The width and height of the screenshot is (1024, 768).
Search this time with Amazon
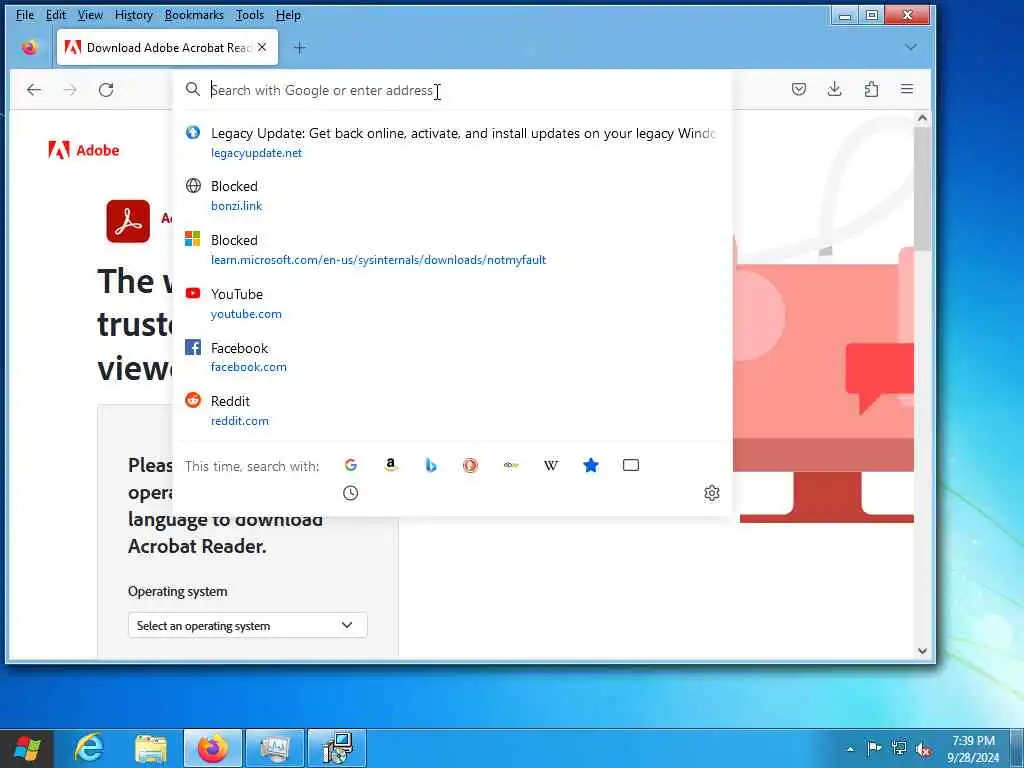[x=391, y=465]
